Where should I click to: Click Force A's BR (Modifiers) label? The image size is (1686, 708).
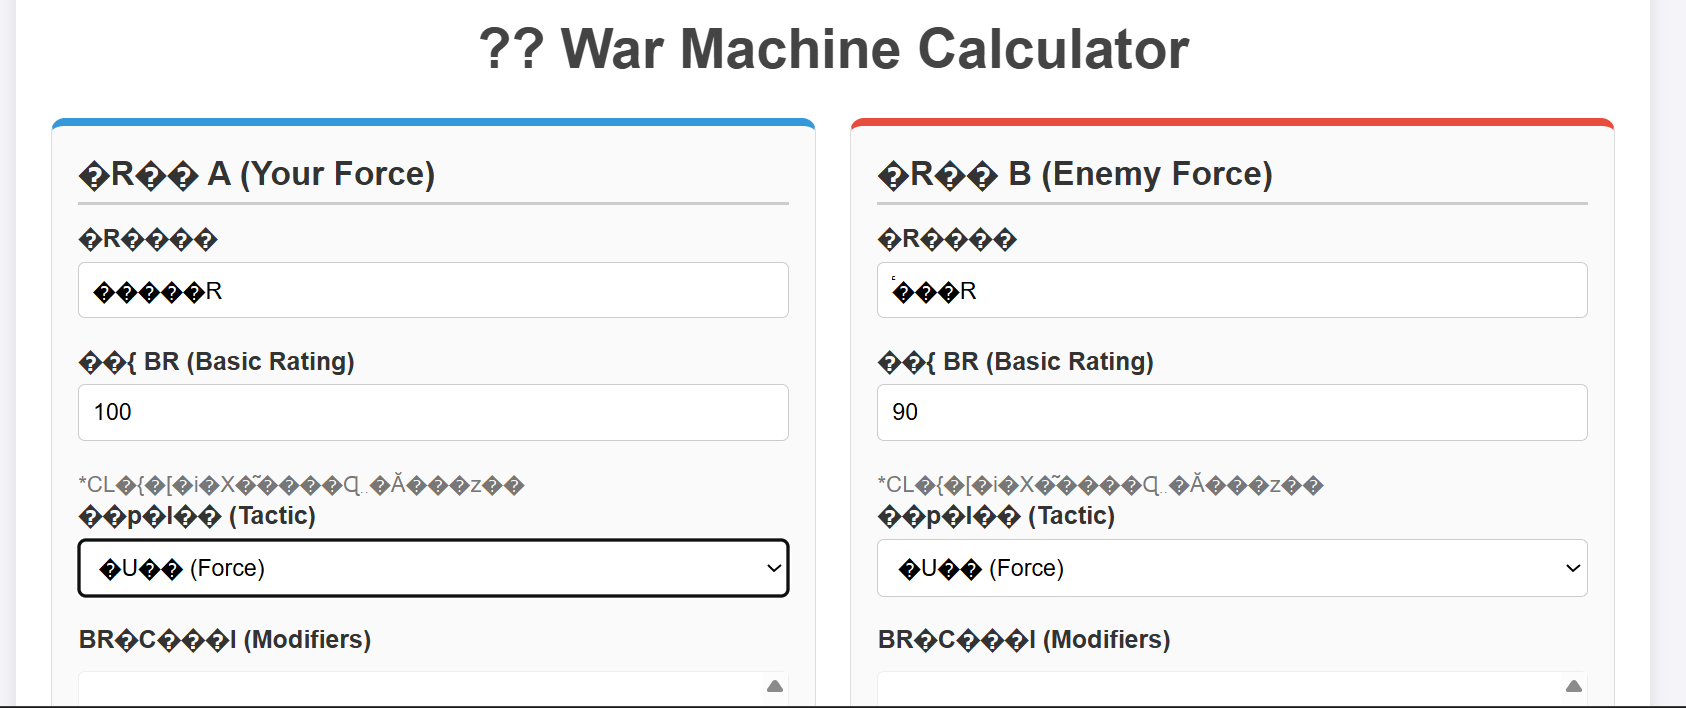tap(225, 640)
